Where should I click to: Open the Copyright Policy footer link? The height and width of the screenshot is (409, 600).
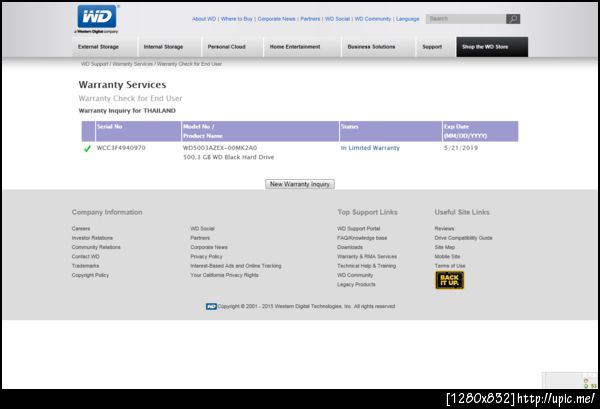point(90,275)
